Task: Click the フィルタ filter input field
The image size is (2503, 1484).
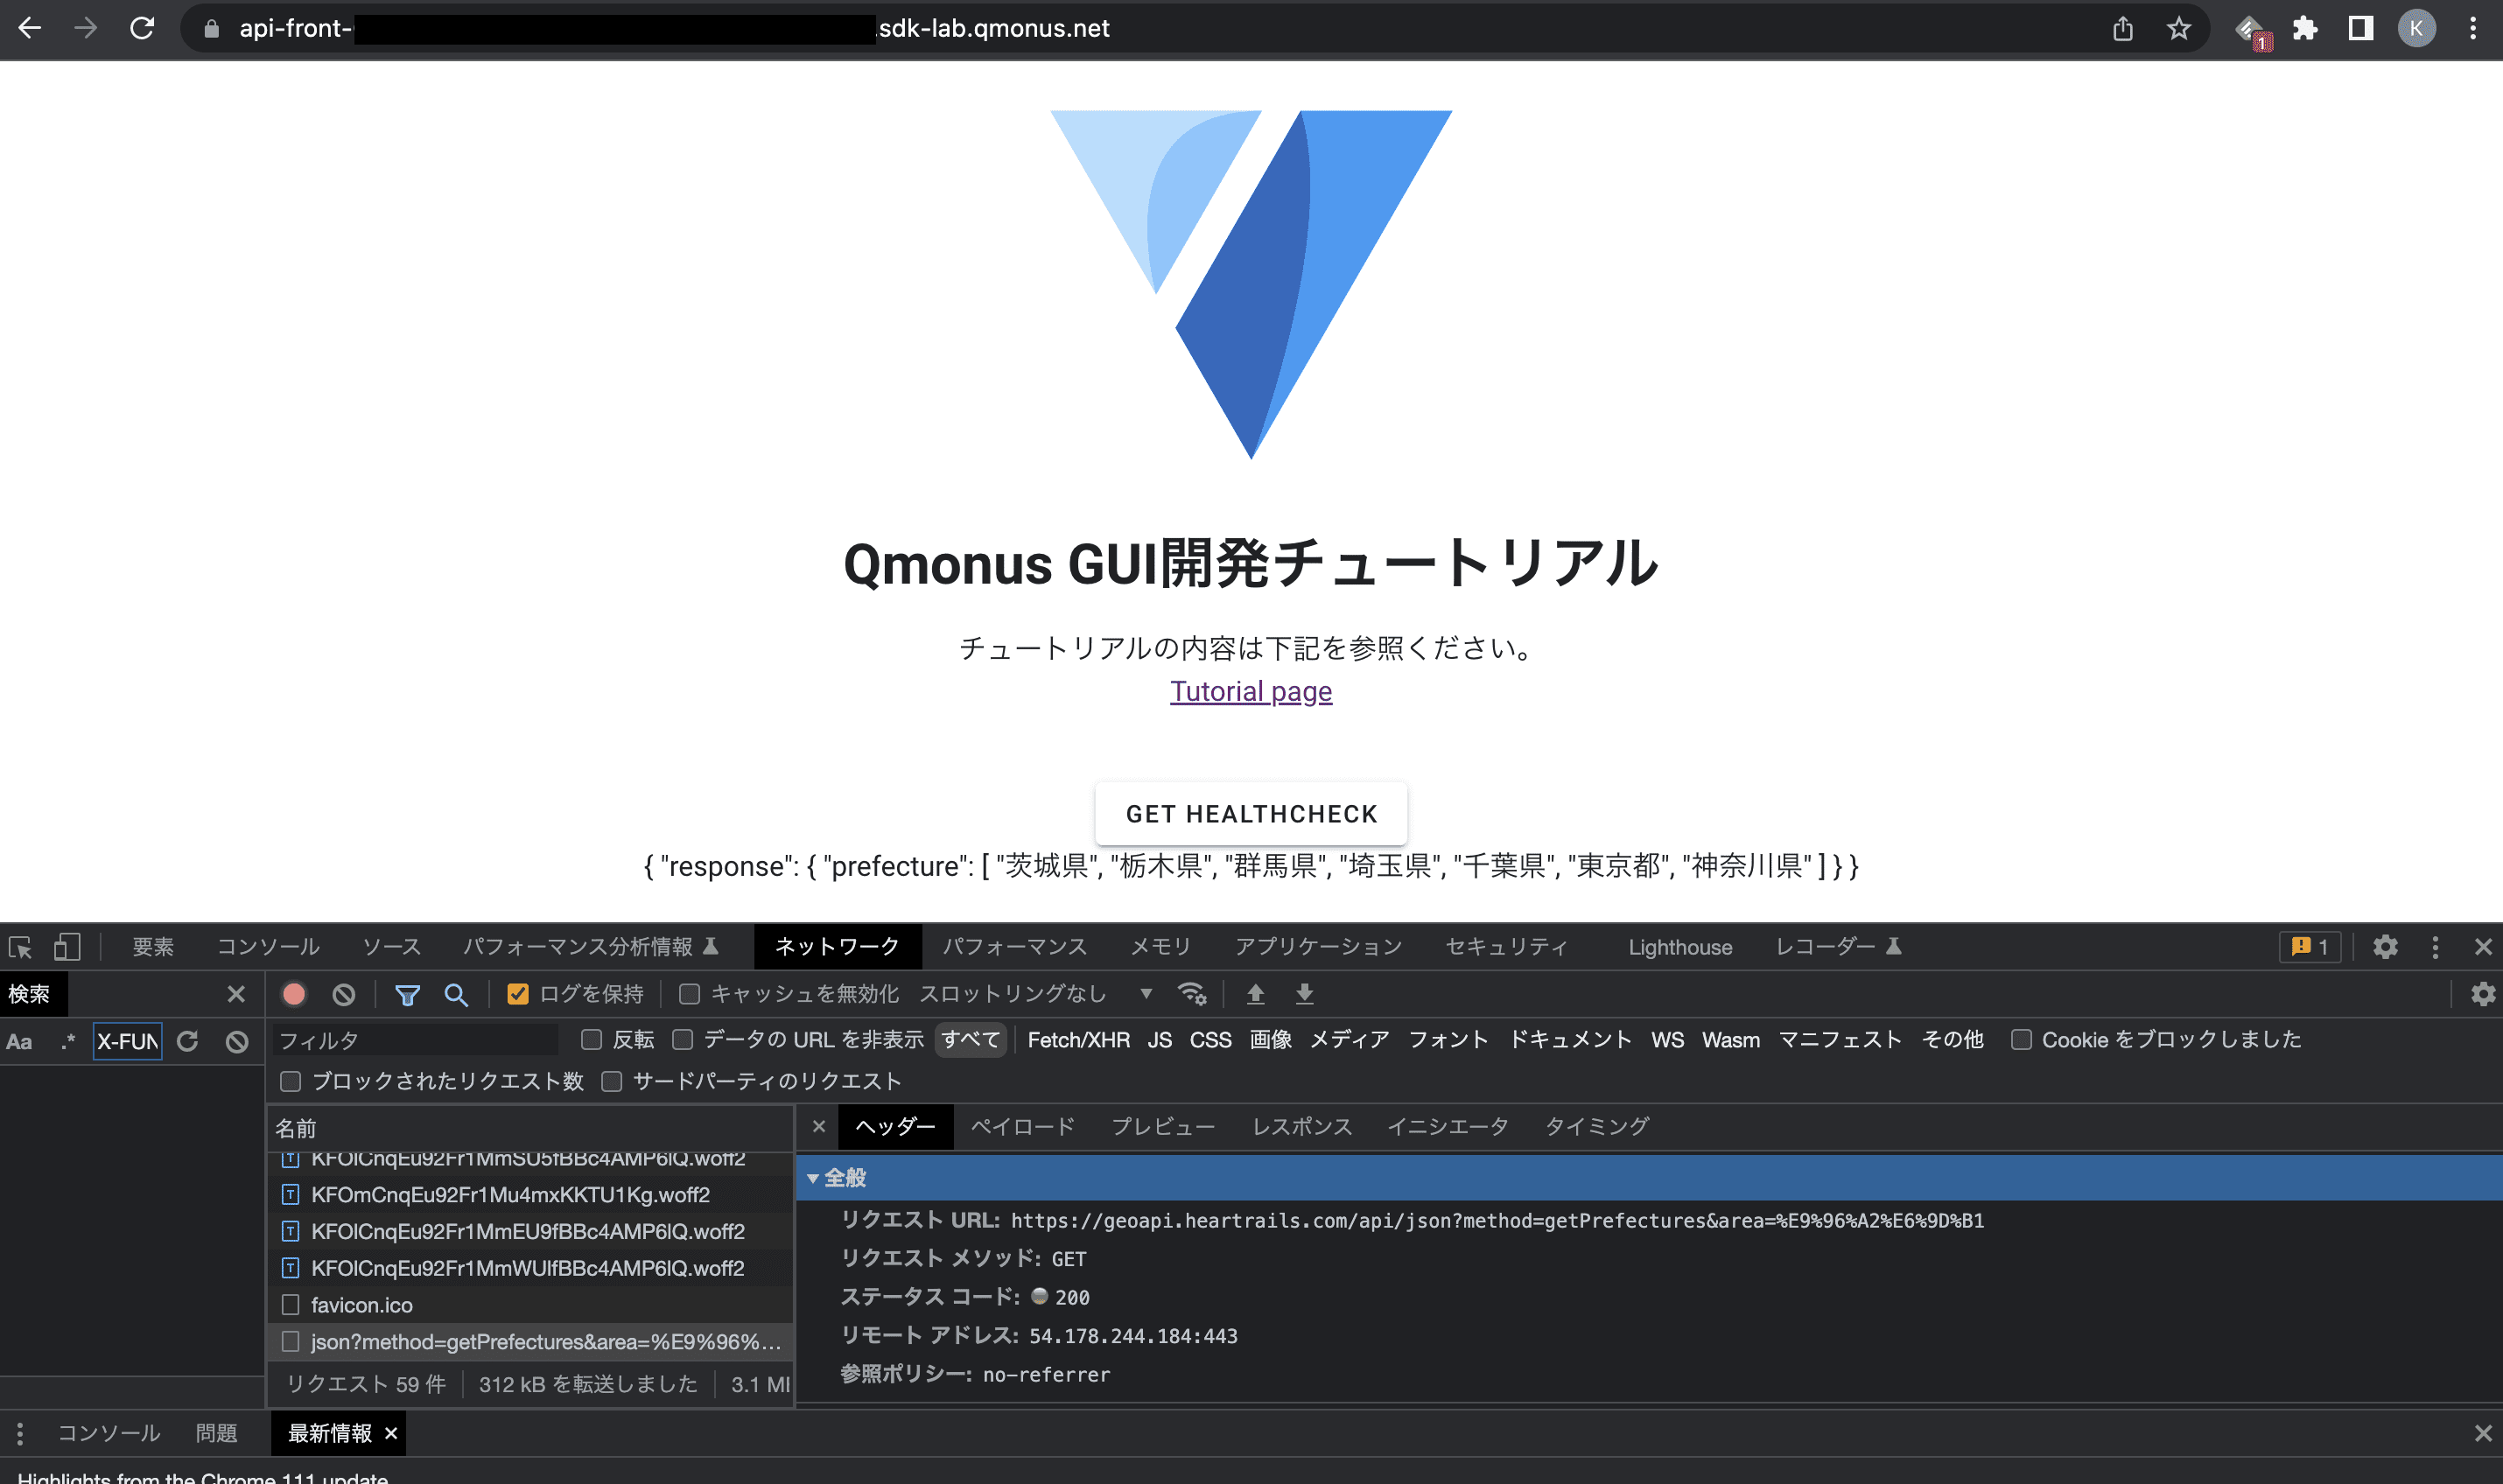Action: pyautogui.click(x=415, y=1041)
